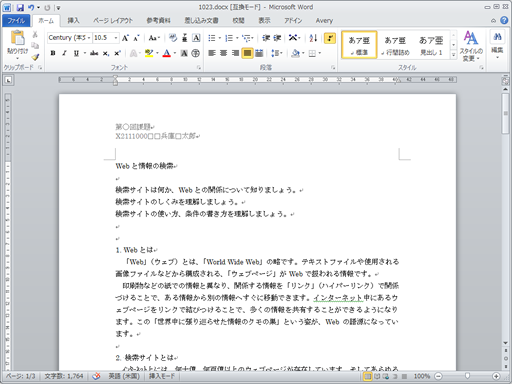Screen dimensions: 512x384
Task: Select the 見出し 1 heading style
Action: pos(431,45)
